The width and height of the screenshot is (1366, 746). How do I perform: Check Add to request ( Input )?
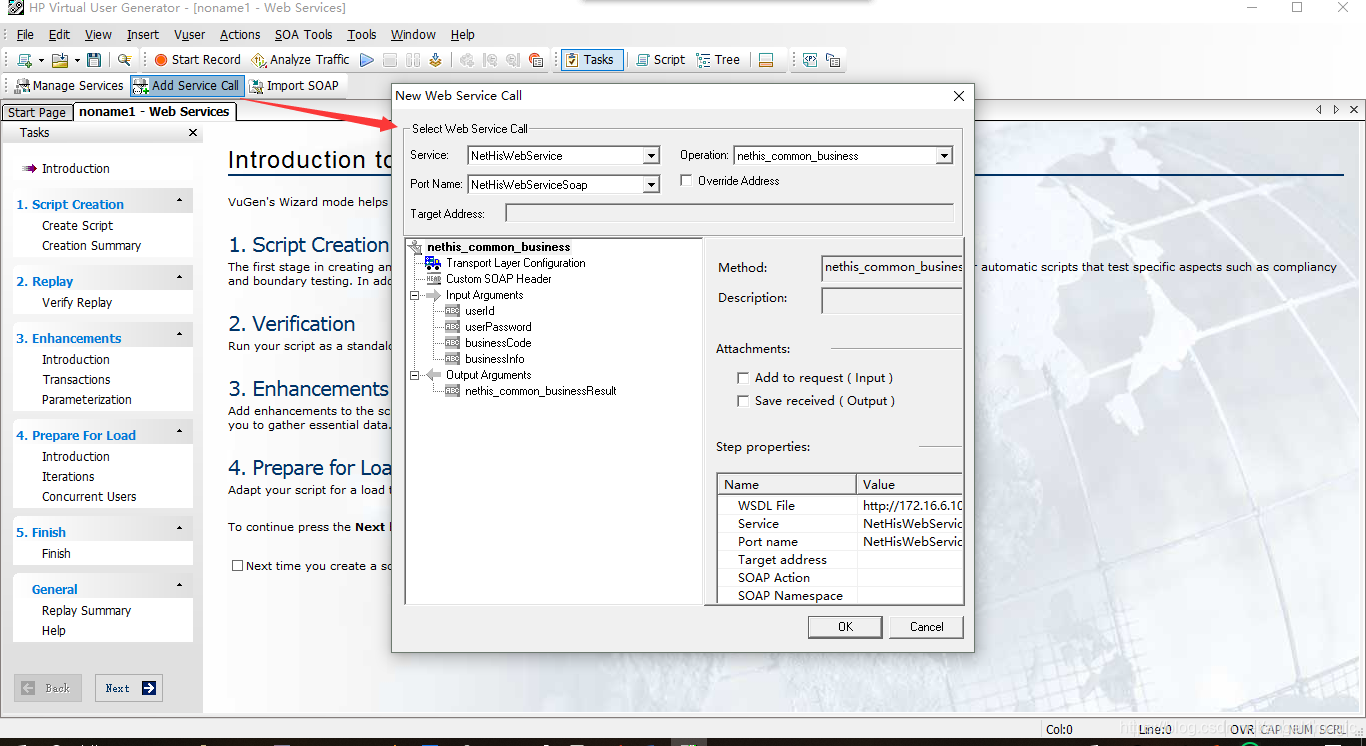(742, 378)
